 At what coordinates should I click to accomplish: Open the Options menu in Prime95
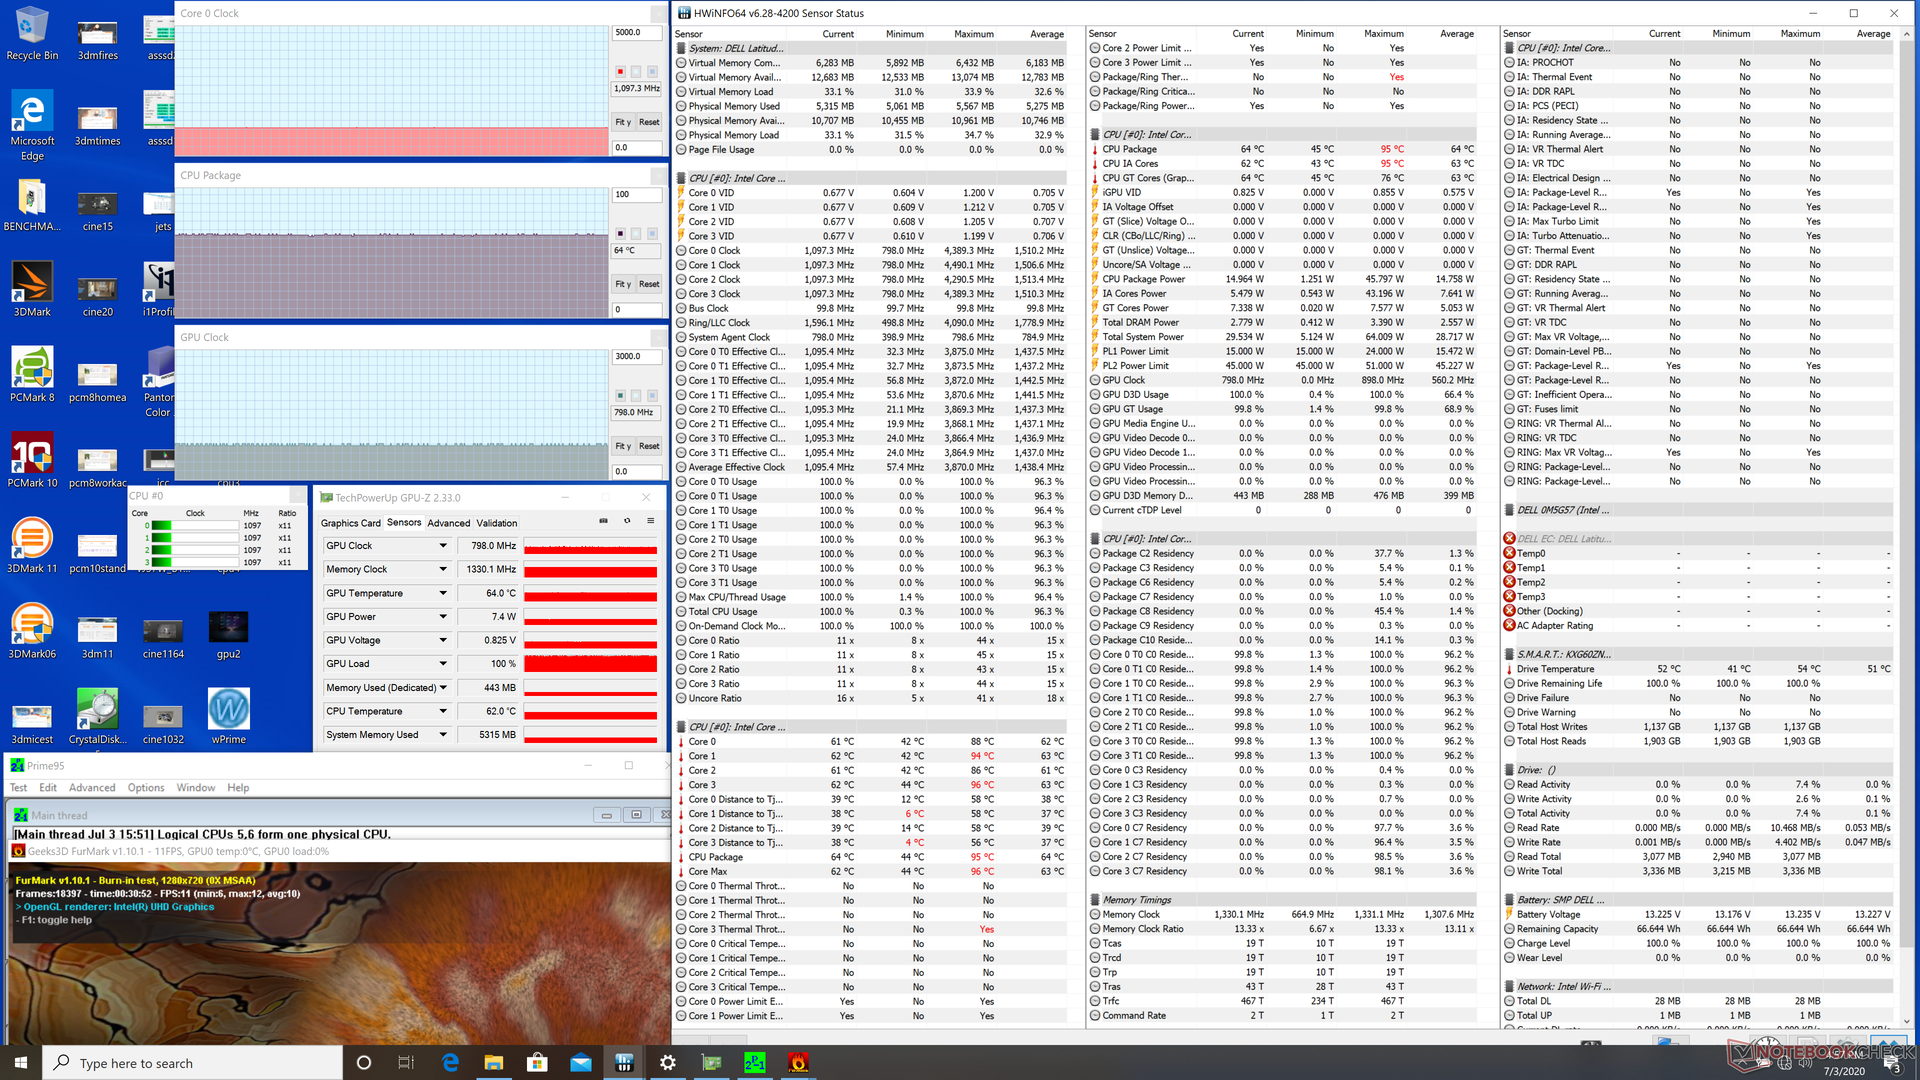coord(146,788)
